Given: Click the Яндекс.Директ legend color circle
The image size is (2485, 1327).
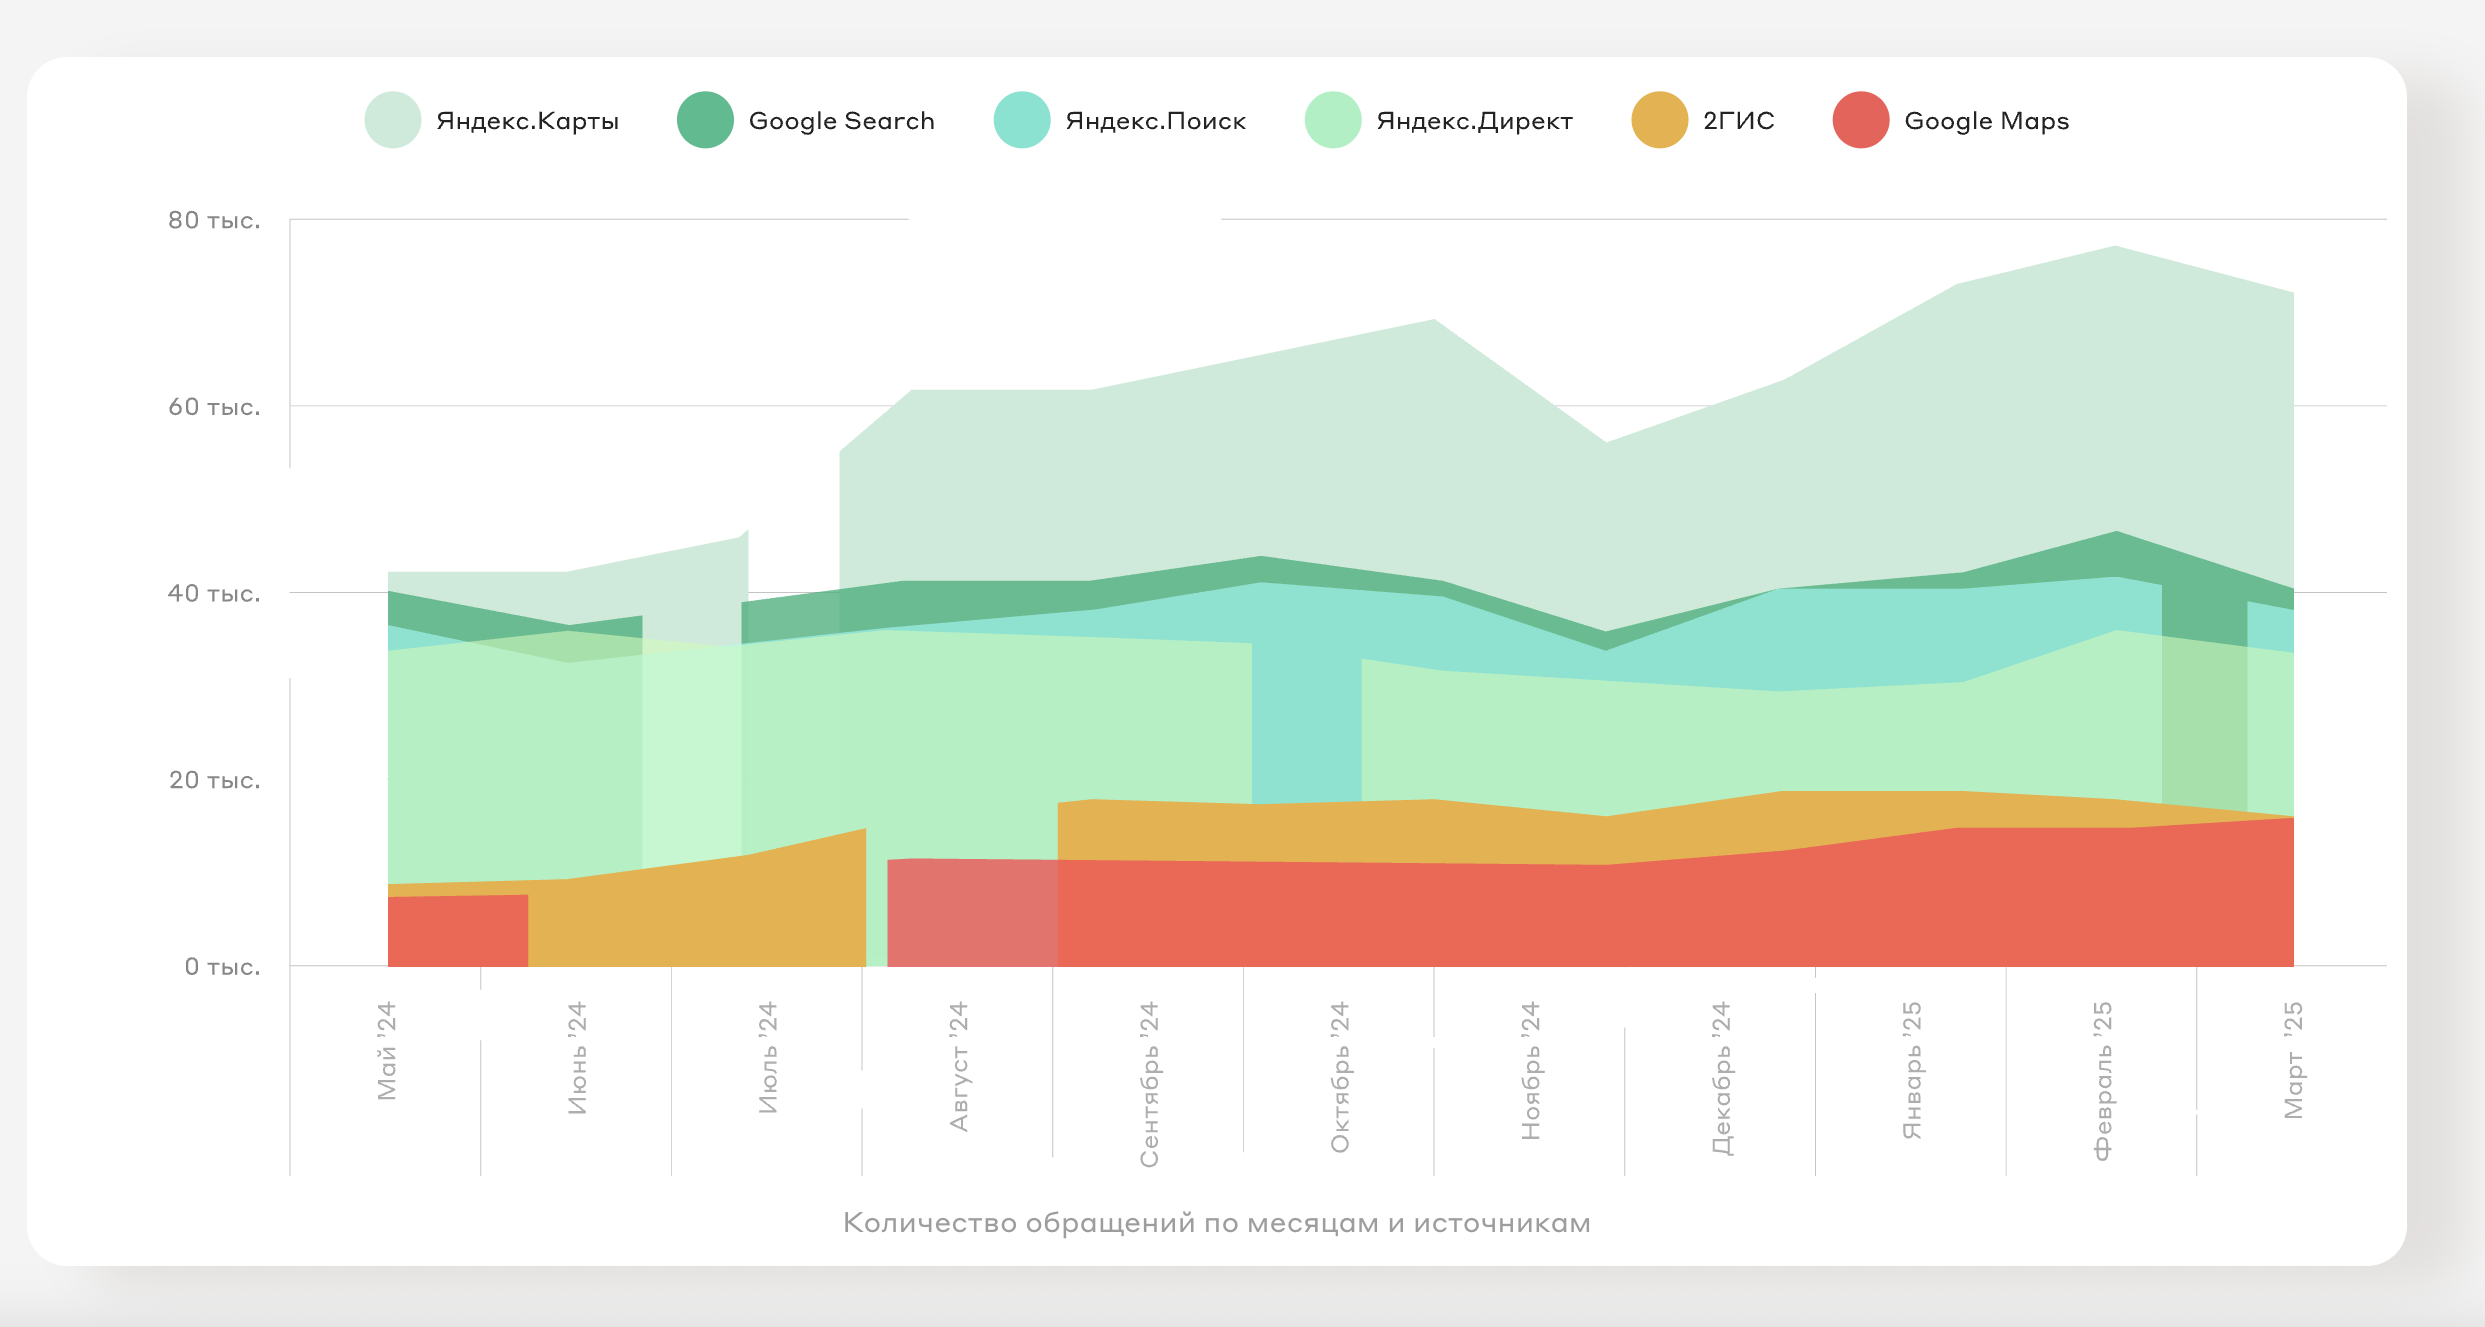Looking at the screenshot, I should [x=1332, y=120].
